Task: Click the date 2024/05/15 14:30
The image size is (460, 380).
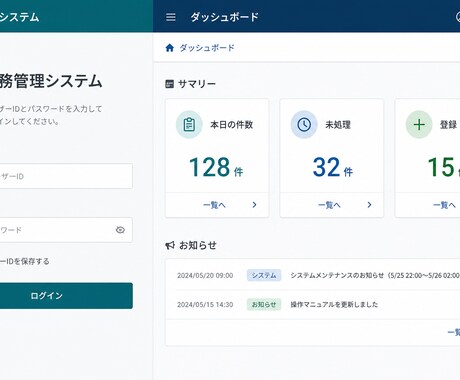Action: tap(205, 305)
